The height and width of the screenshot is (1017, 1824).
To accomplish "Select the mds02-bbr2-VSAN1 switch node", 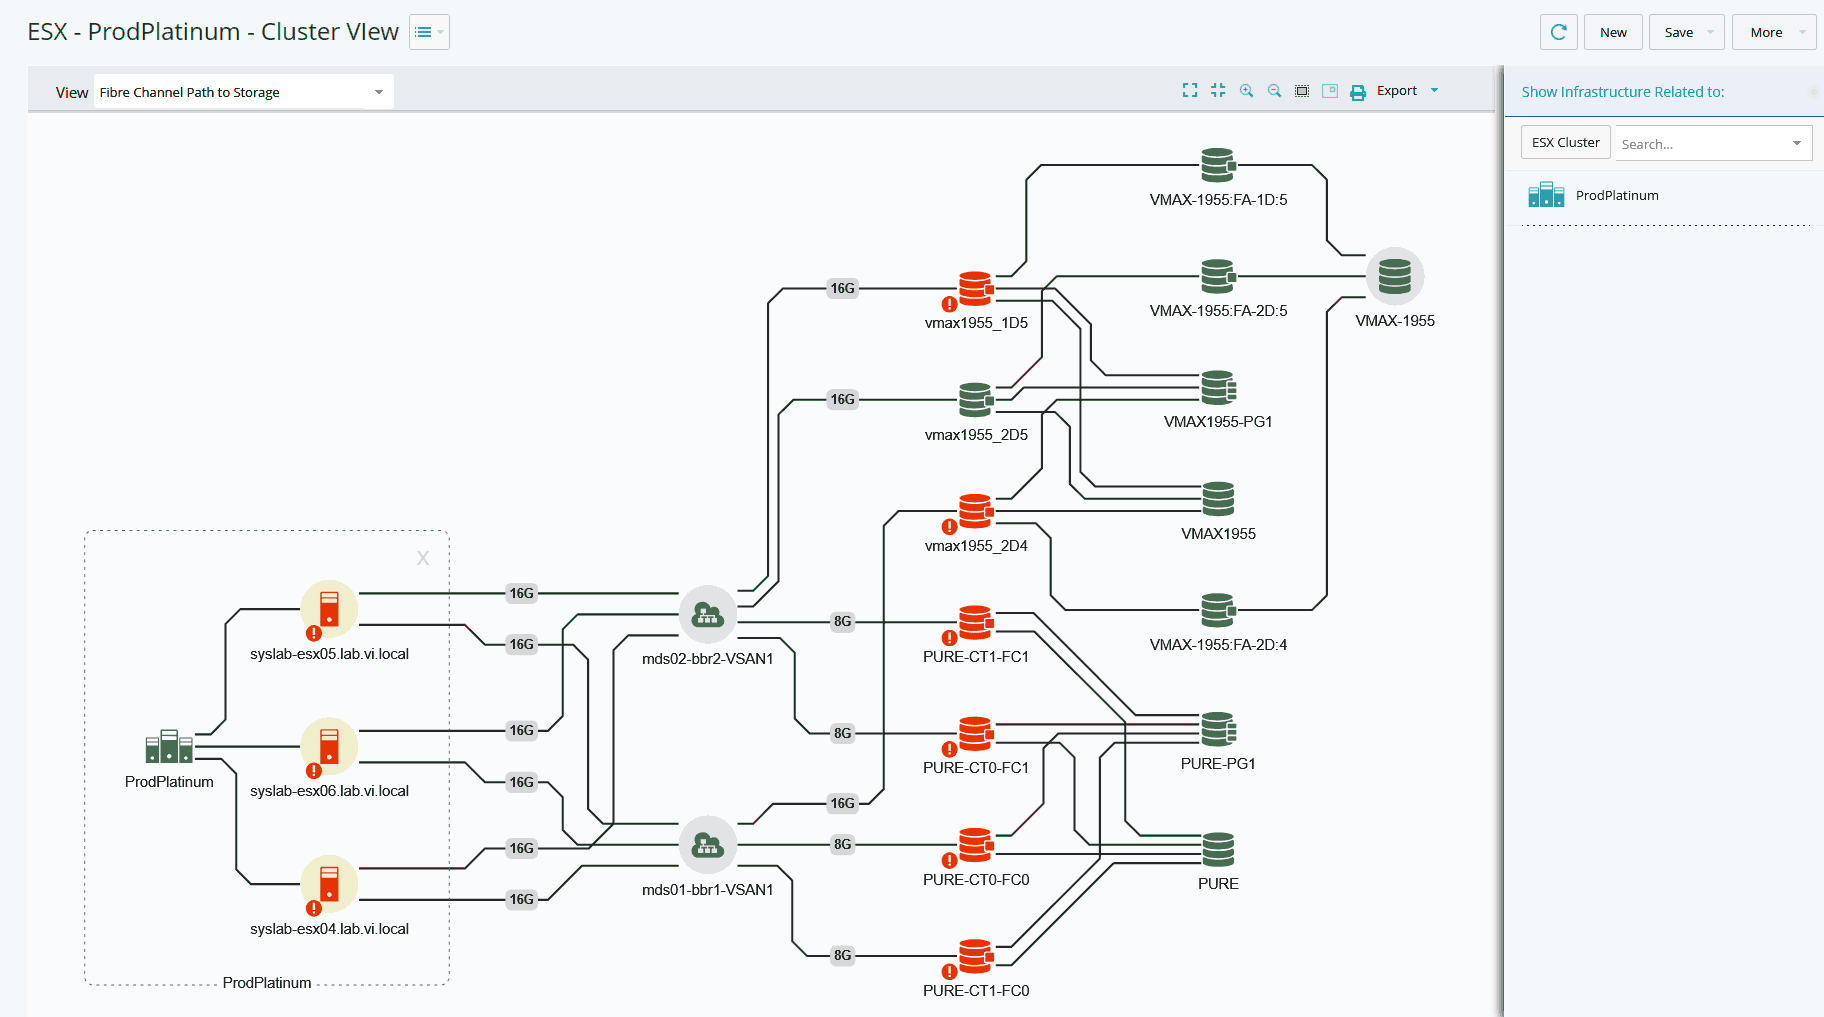I will pos(708,614).
